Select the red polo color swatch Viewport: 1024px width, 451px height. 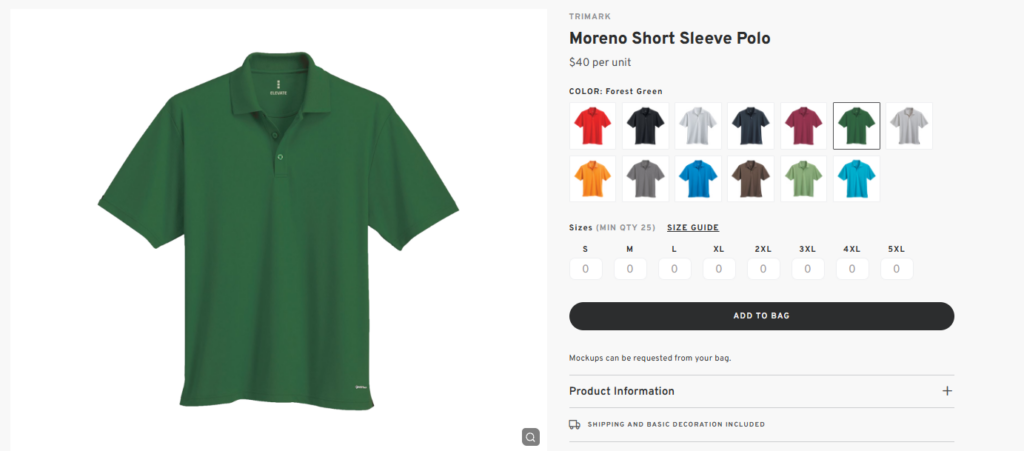coord(593,126)
